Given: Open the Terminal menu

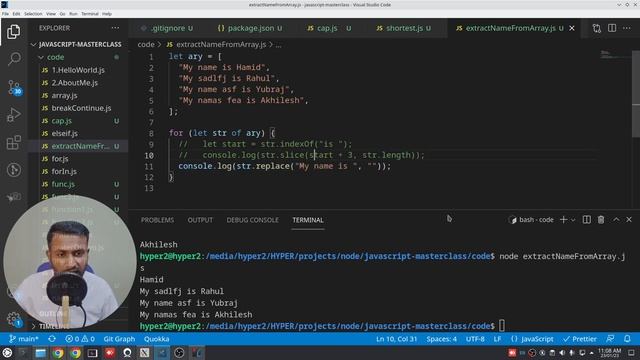Looking at the screenshot, I should coord(90,14).
